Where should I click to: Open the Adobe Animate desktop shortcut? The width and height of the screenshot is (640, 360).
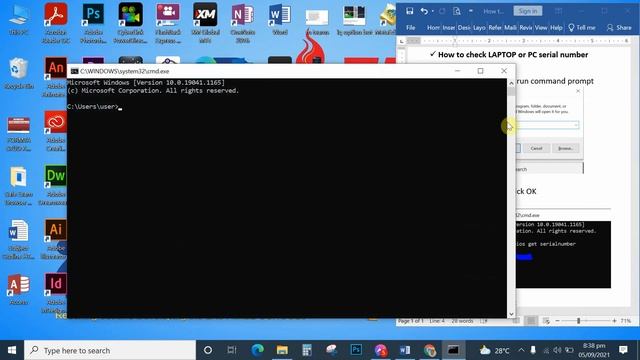coord(56,76)
